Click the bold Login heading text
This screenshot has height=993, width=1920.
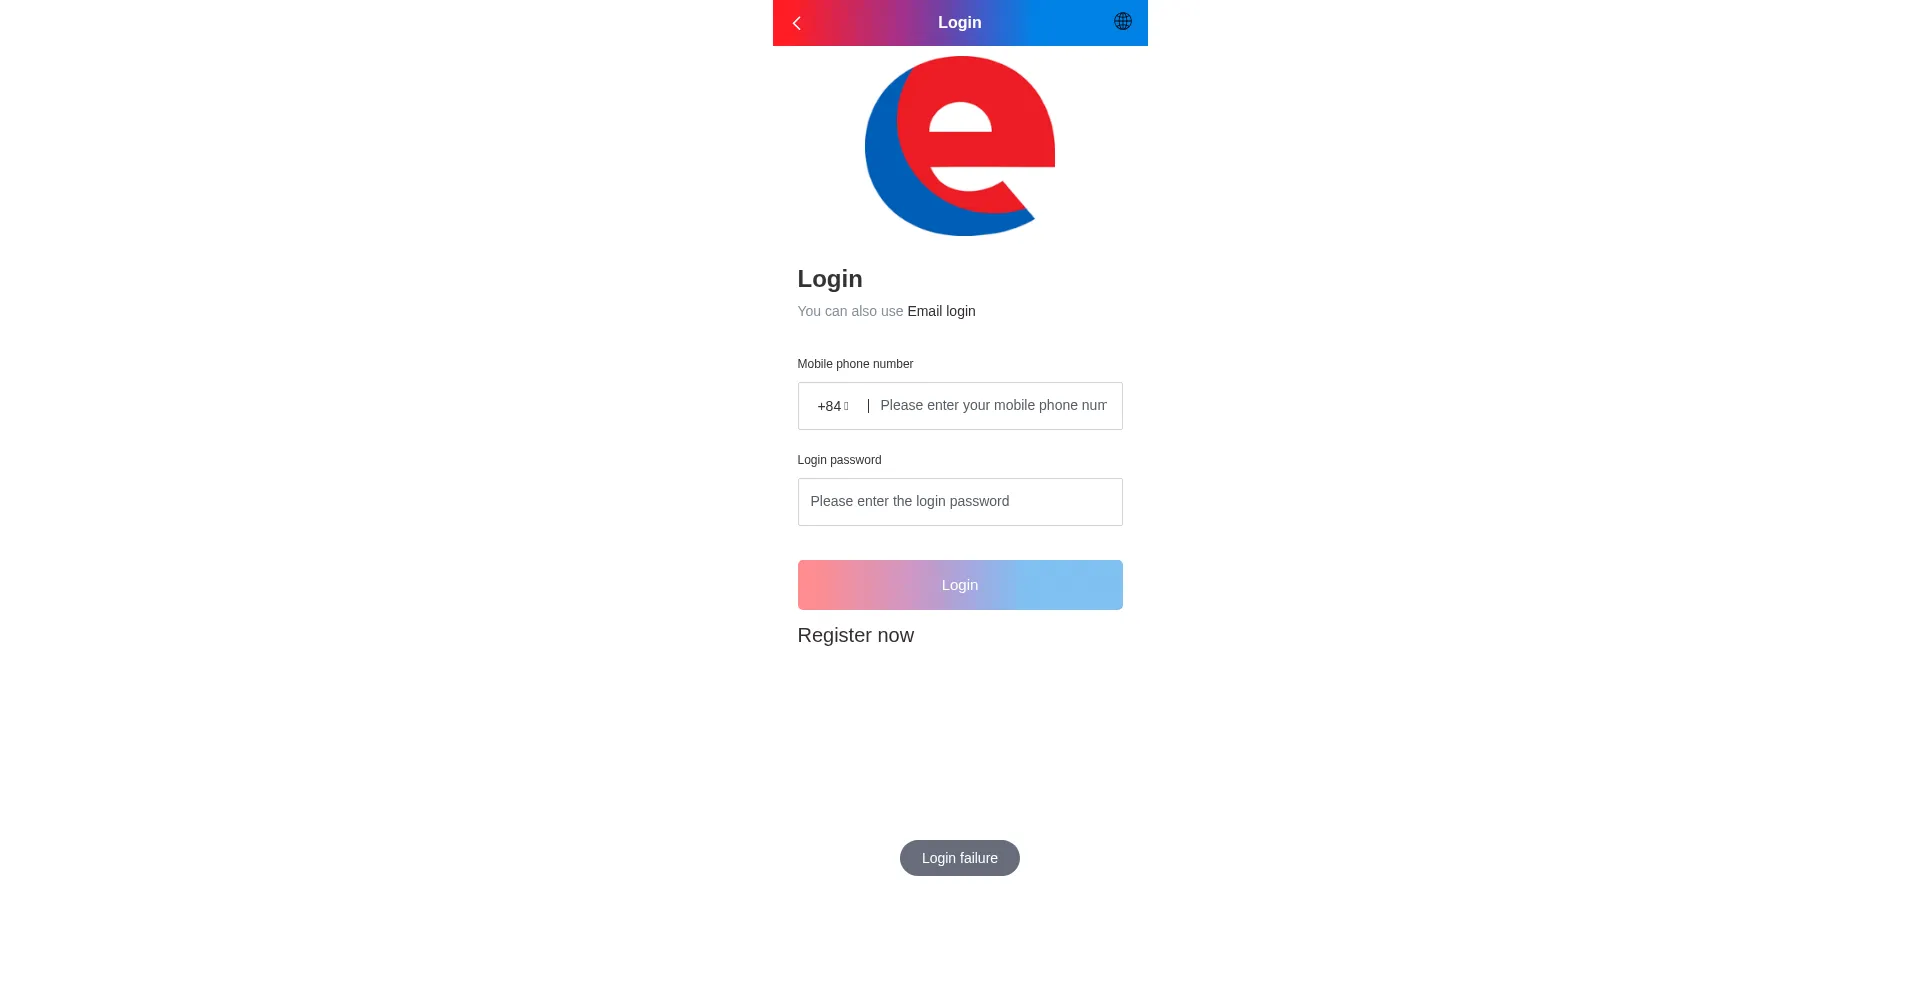[830, 279]
